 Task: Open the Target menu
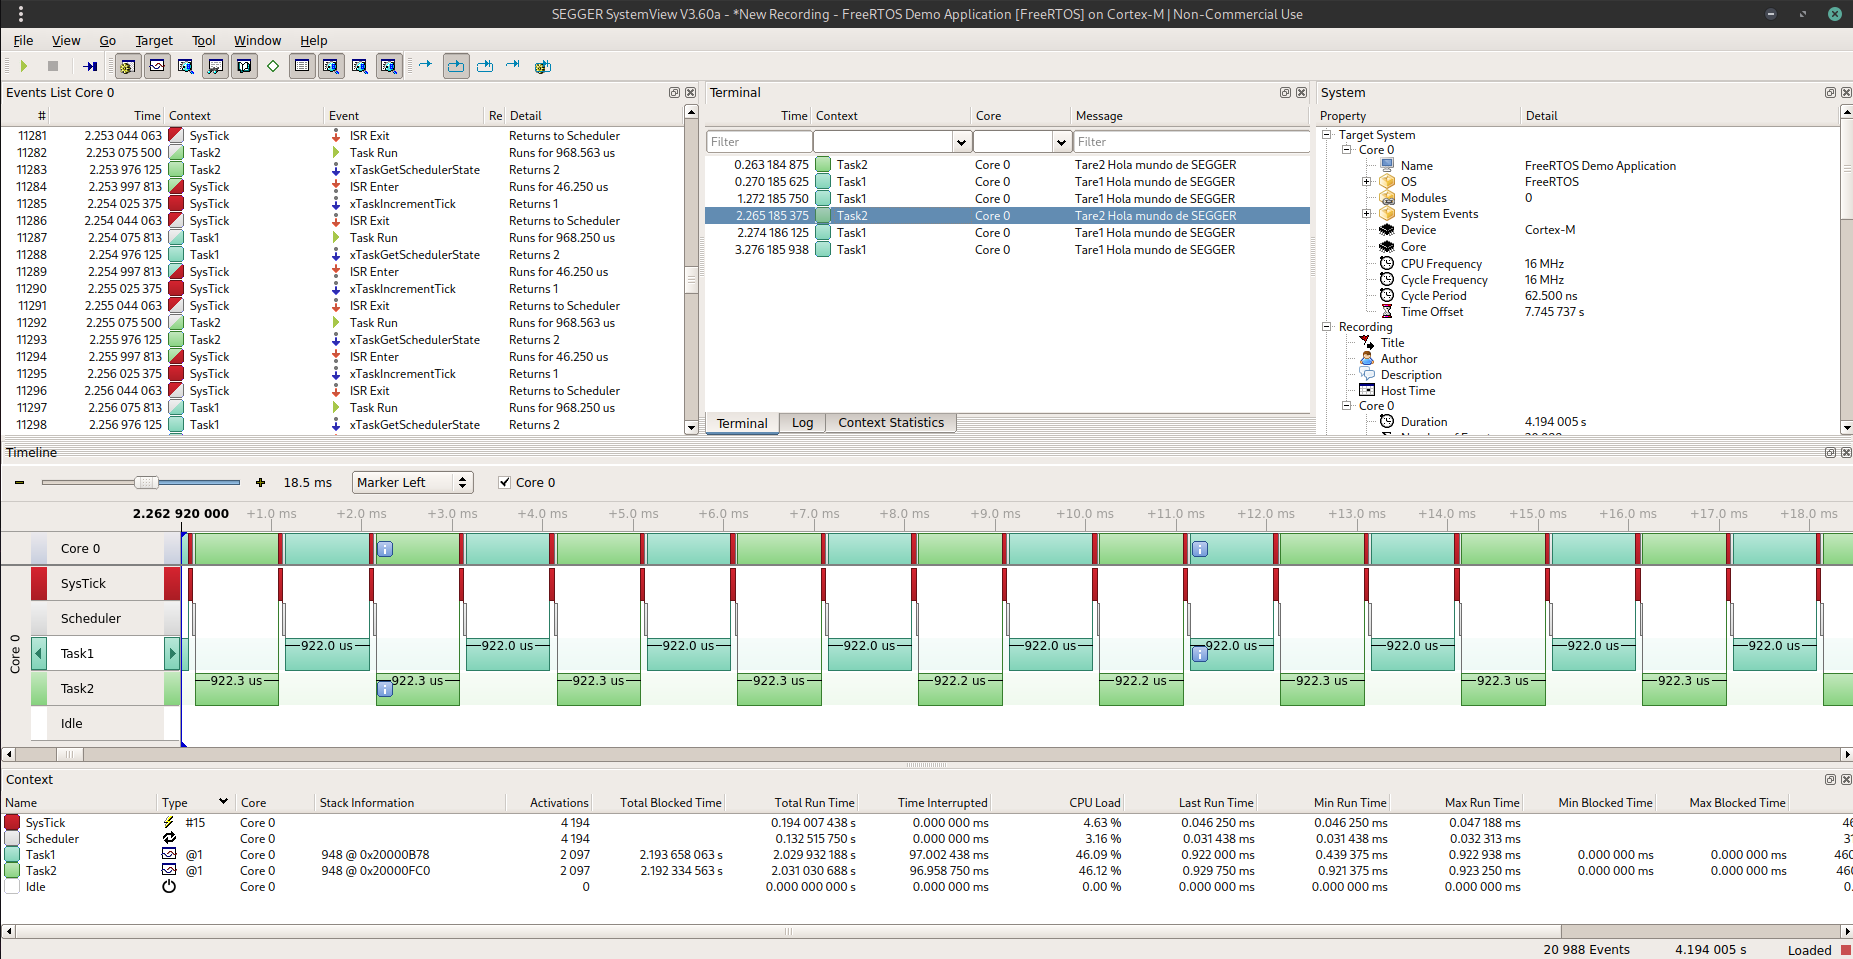154,40
